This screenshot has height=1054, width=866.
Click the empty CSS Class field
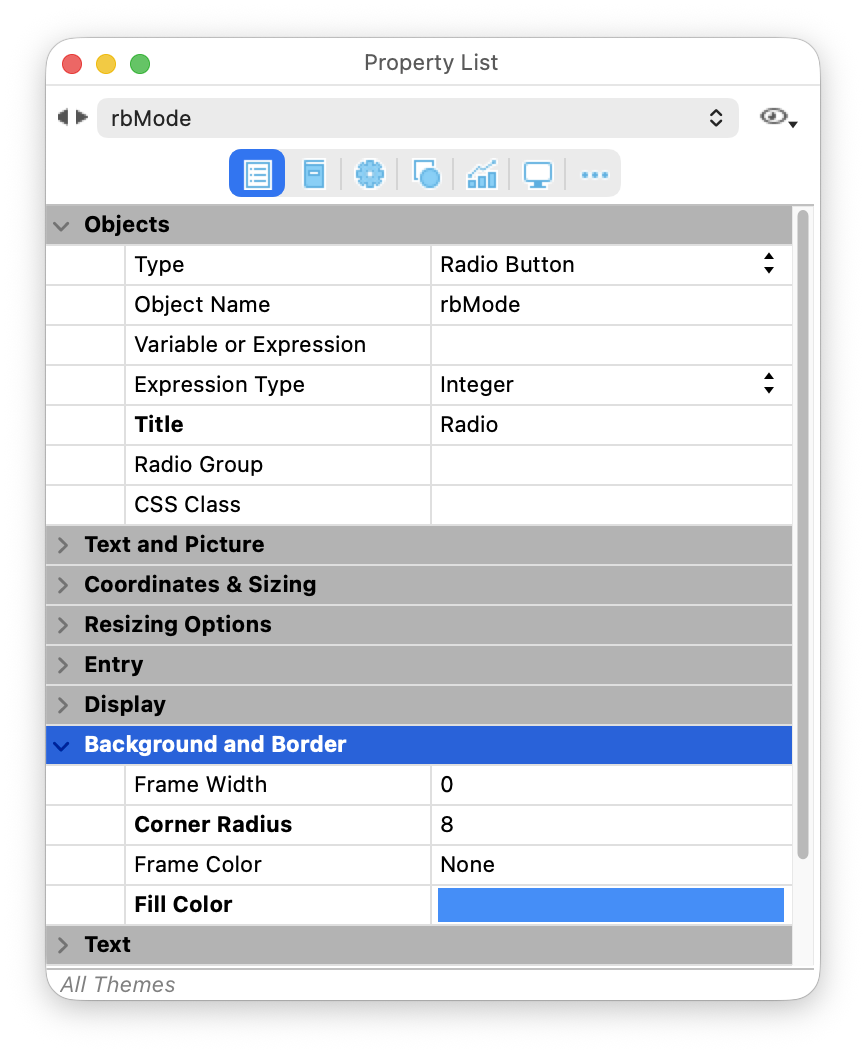pyautogui.click(x=611, y=505)
